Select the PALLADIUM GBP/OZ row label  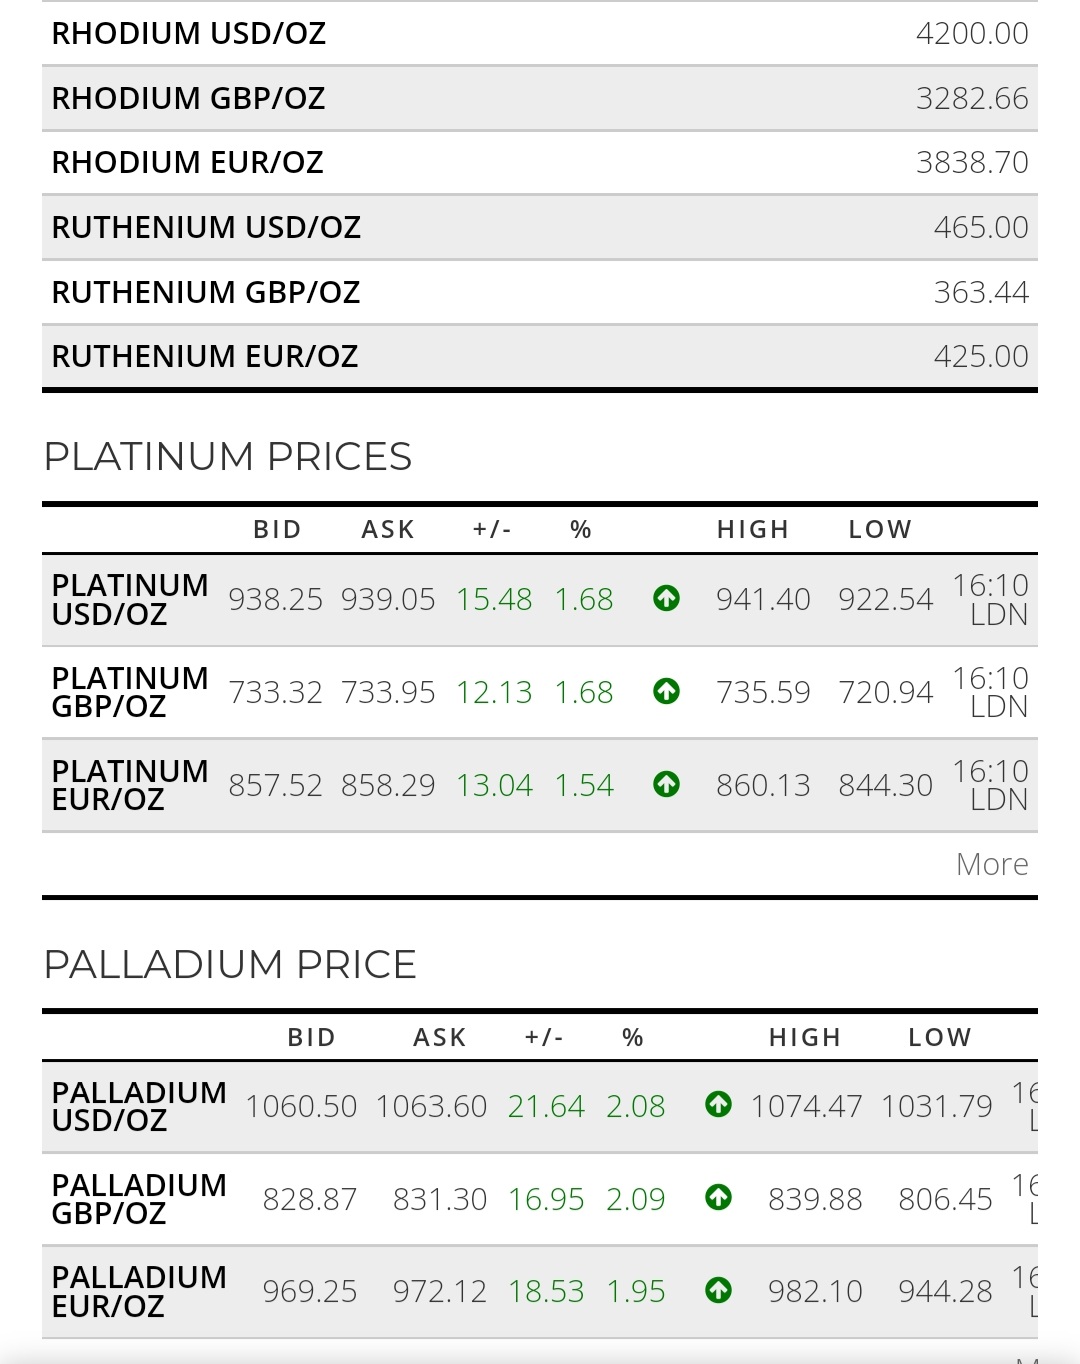139,1198
